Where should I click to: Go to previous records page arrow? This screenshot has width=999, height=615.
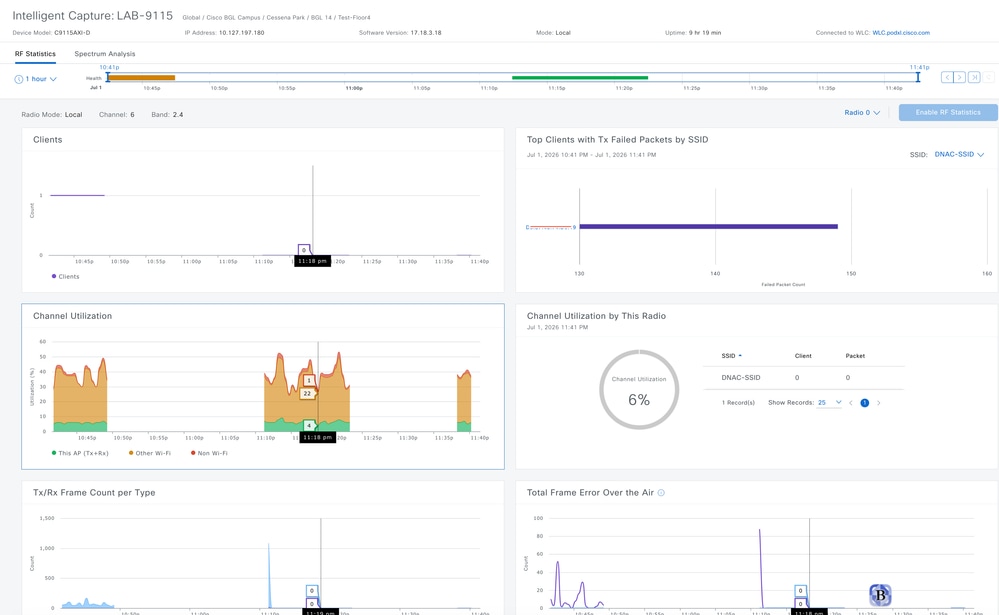[851, 403]
